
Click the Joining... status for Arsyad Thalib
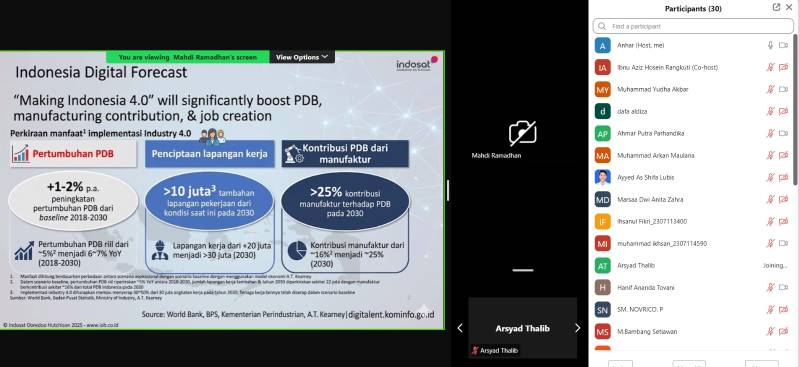(x=775, y=265)
